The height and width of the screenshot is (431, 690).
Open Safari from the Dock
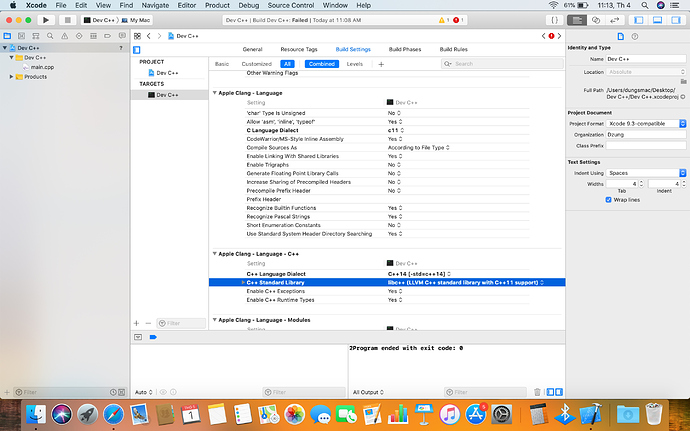pos(113,414)
